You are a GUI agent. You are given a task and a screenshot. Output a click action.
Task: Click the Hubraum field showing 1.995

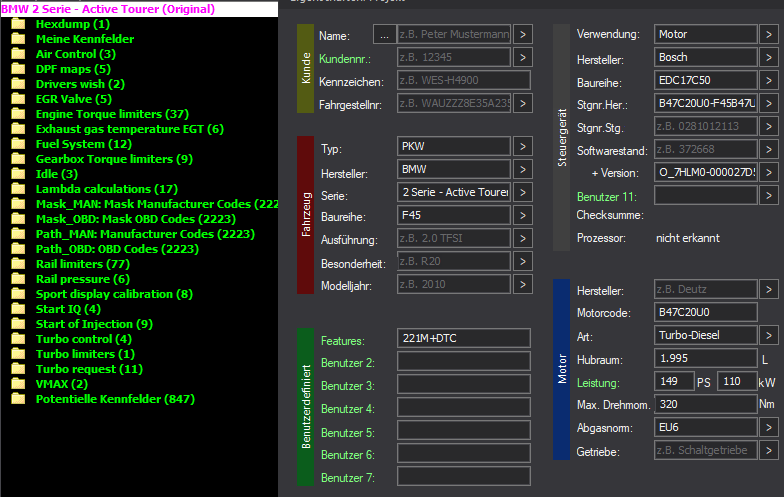pos(706,358)
